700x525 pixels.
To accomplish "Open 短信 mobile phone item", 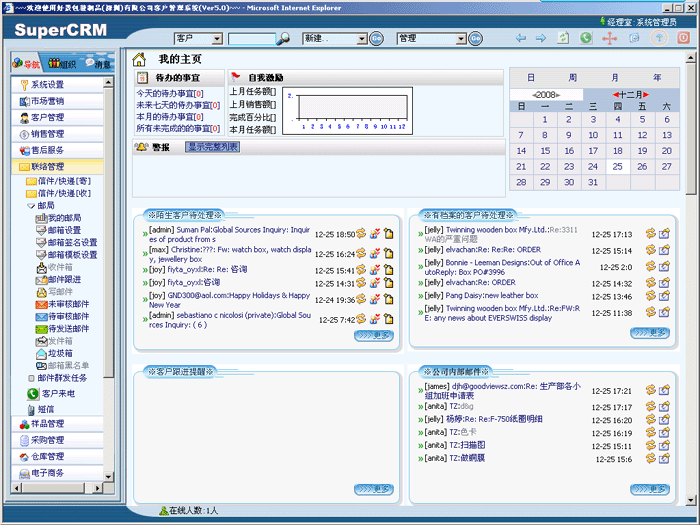I will pos(41,409).
